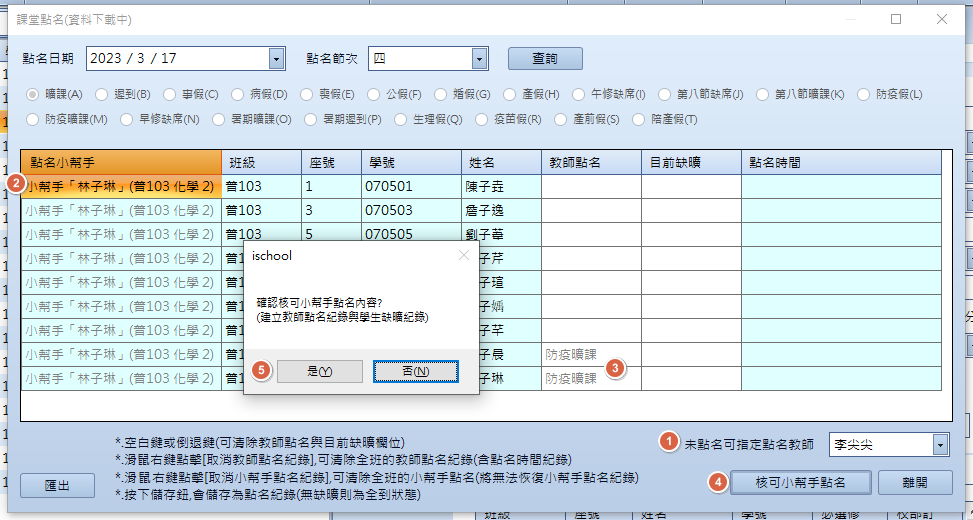Select the 曠課(A) radio button

click(x=33, y=95)
